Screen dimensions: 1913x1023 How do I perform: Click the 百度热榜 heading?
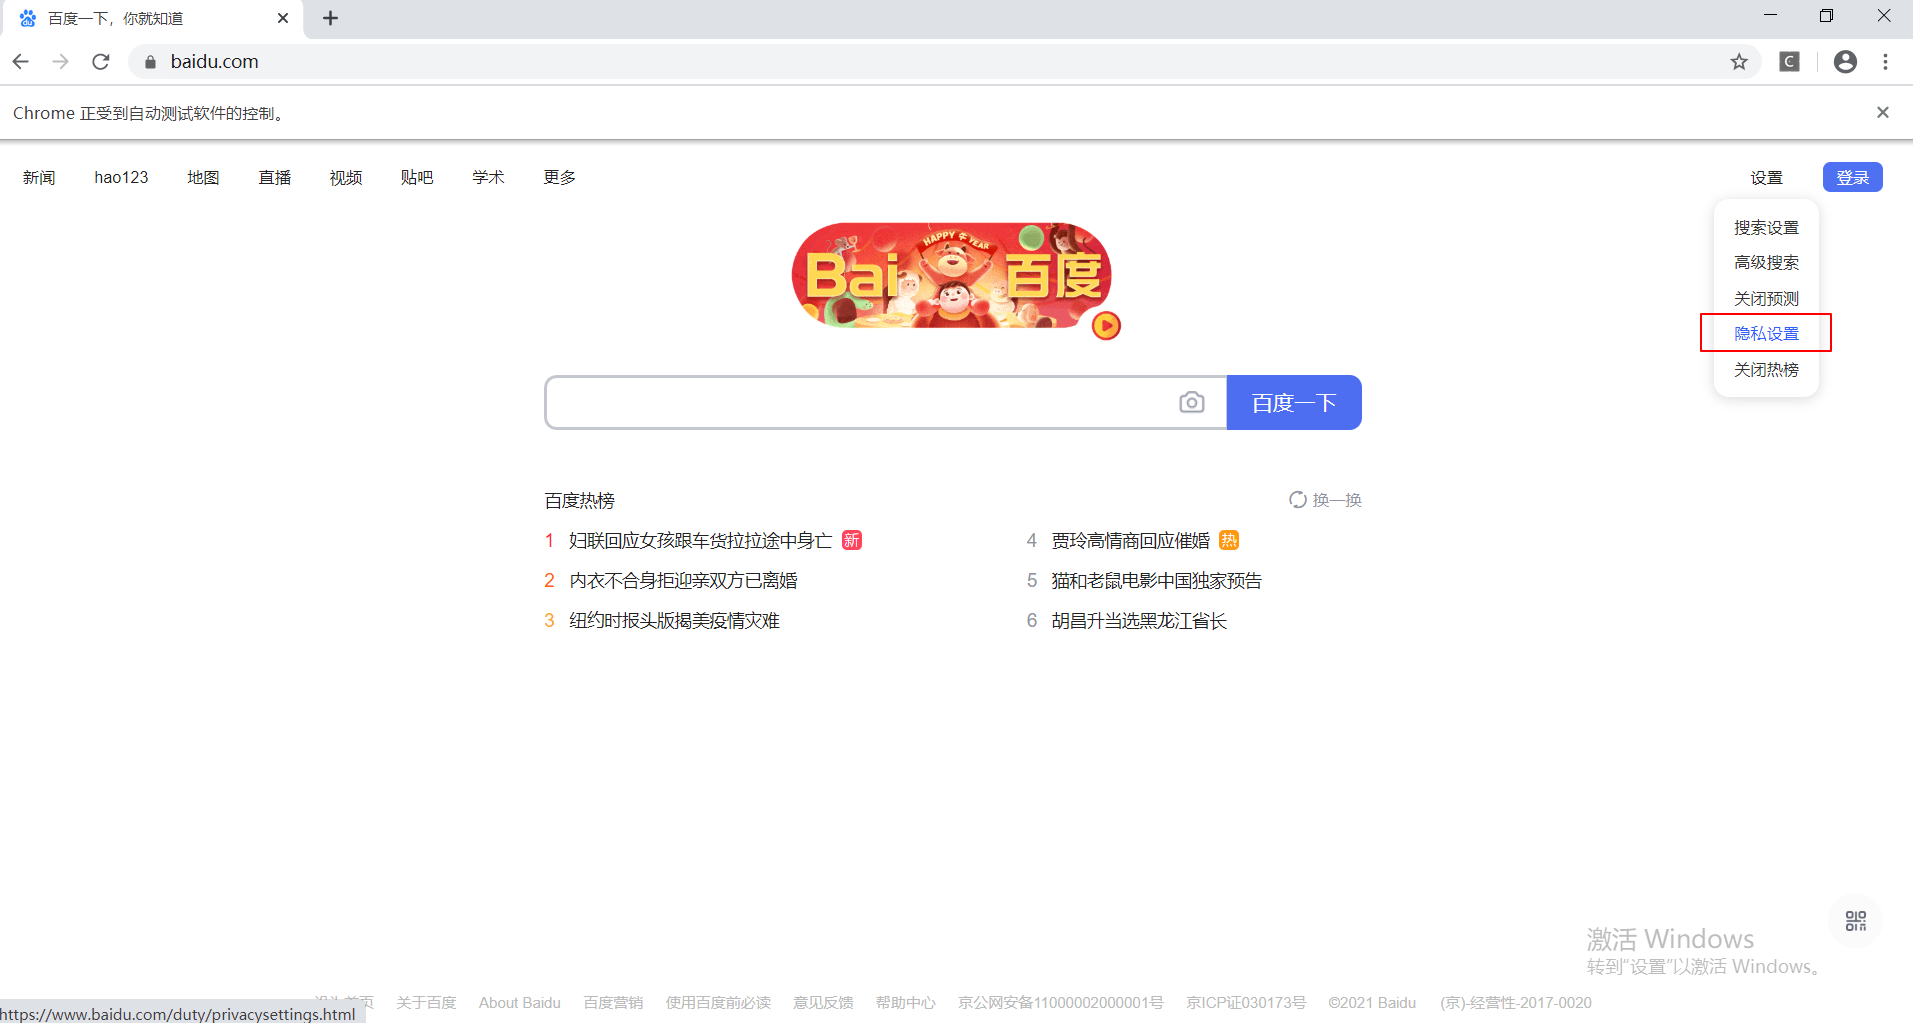coord(580,500)
